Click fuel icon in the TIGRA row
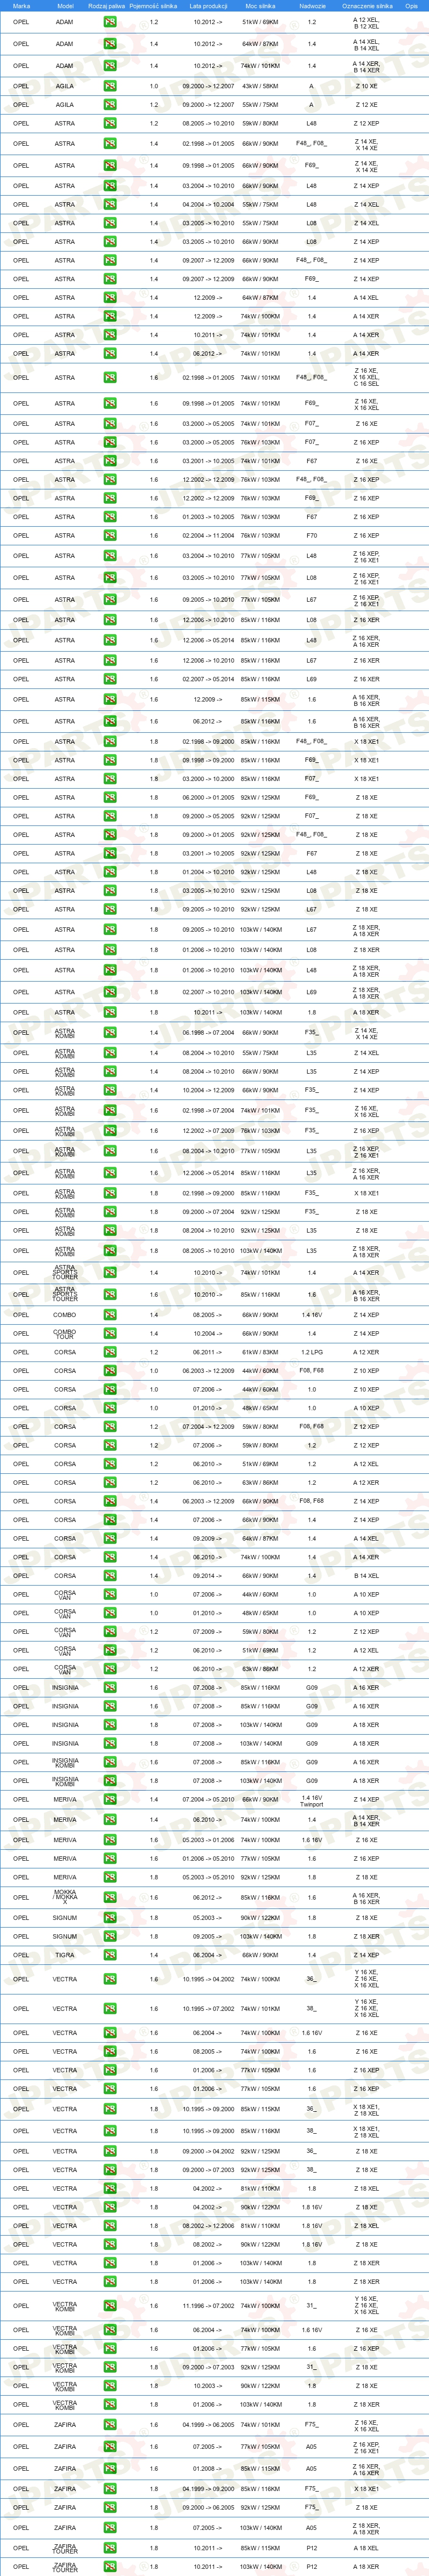 coord(110,1955)
